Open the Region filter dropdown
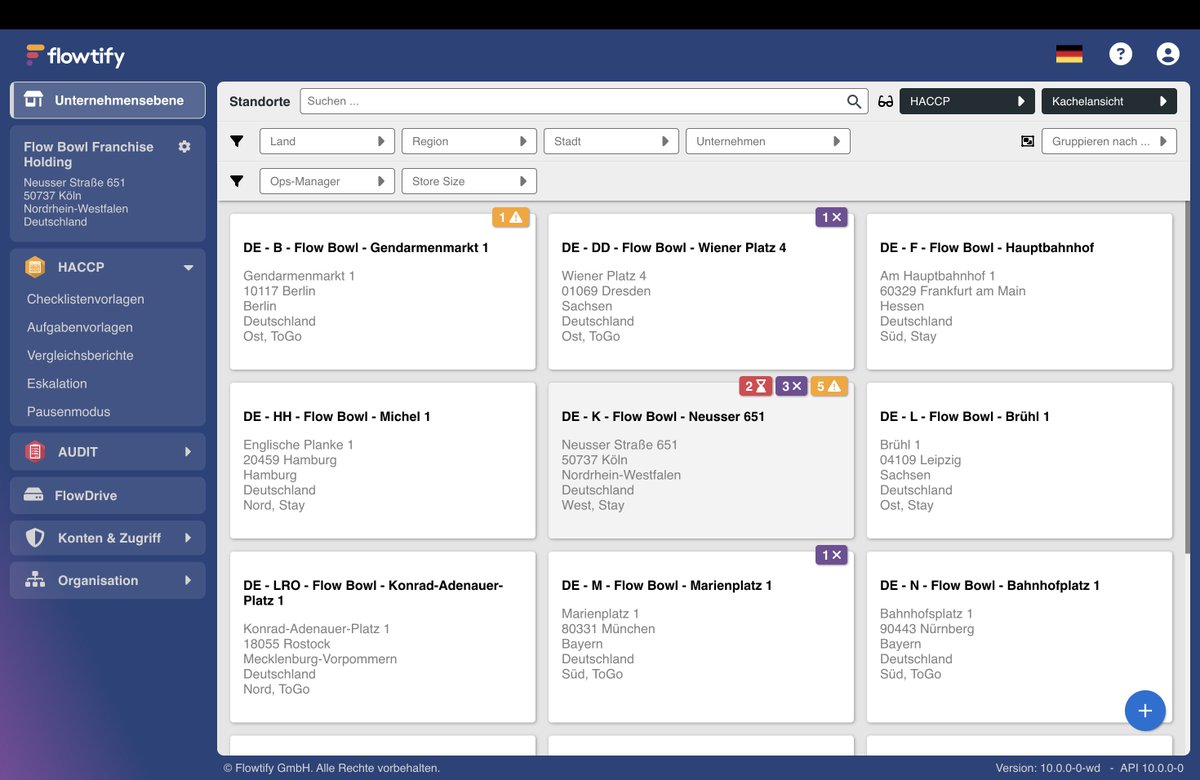 click(x=469, y=141)
